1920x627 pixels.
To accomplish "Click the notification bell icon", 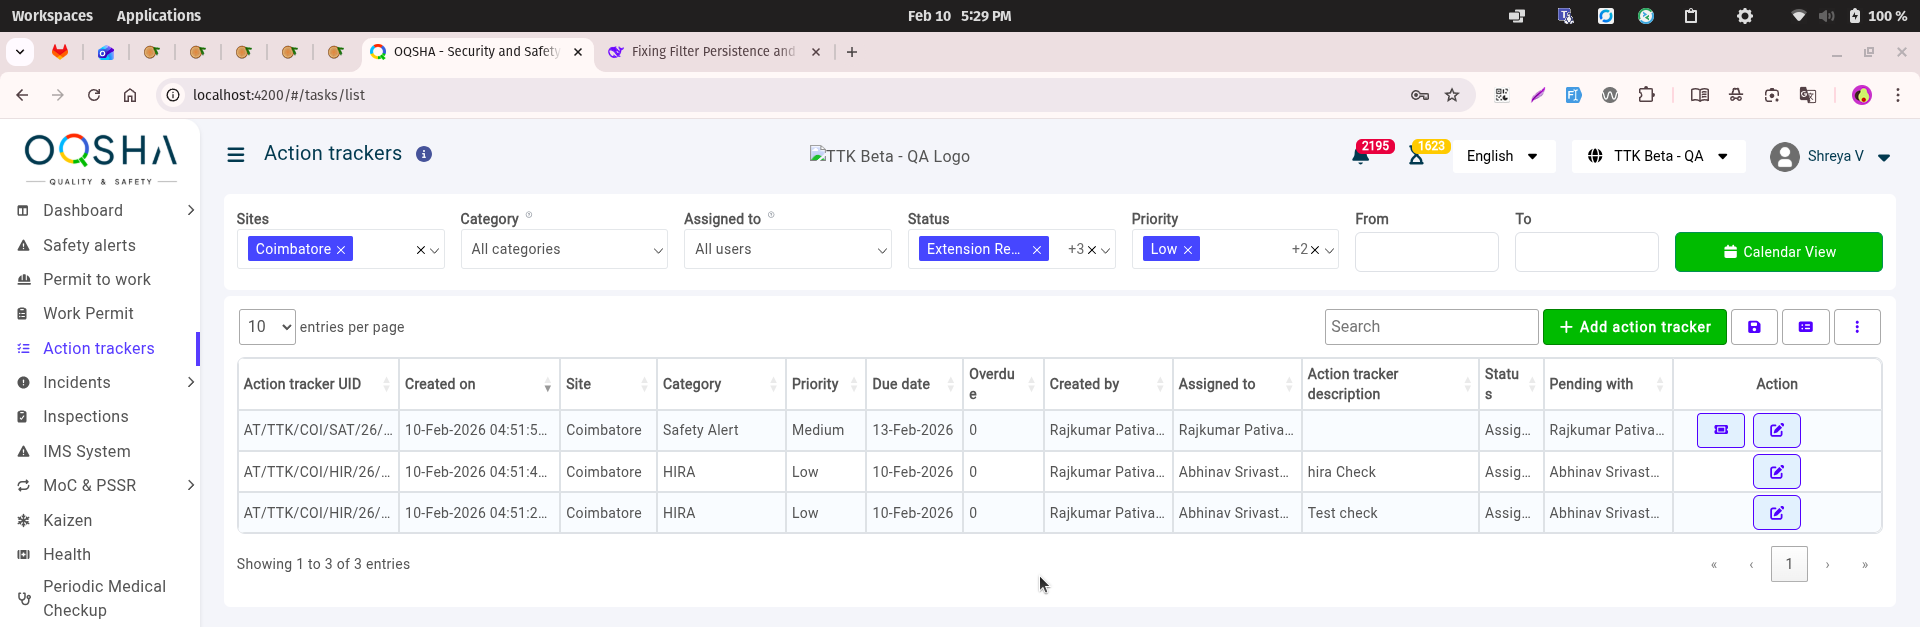I will [x=1361, y=156].
